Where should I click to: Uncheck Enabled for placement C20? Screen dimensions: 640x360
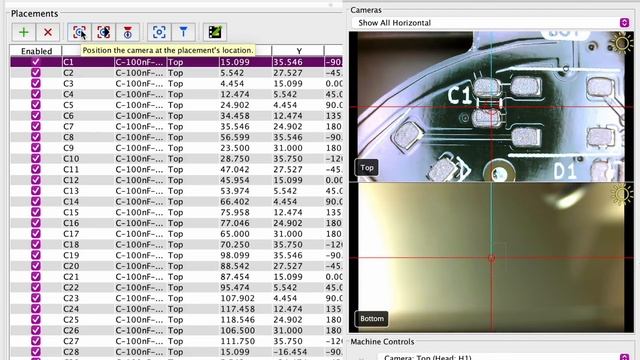click(36, 266)
